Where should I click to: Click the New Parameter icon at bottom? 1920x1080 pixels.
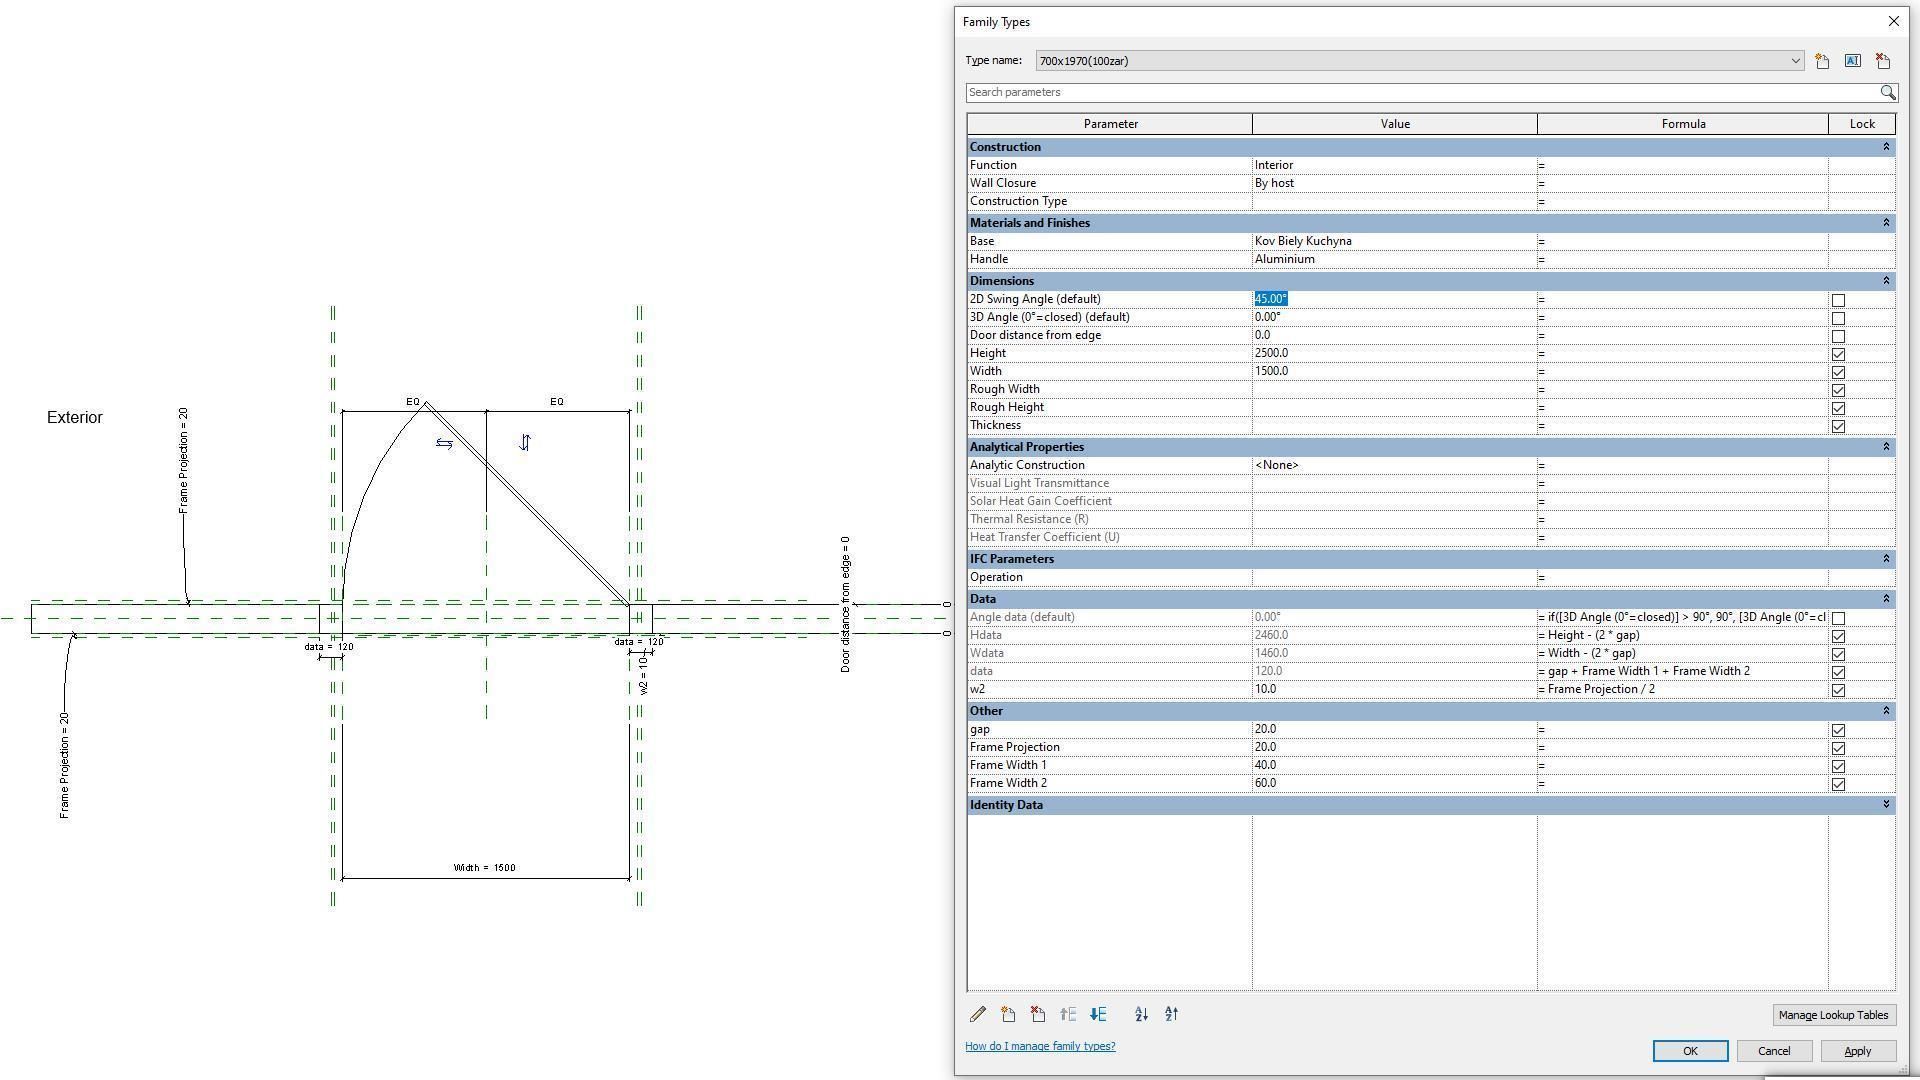[1008, 1014]
